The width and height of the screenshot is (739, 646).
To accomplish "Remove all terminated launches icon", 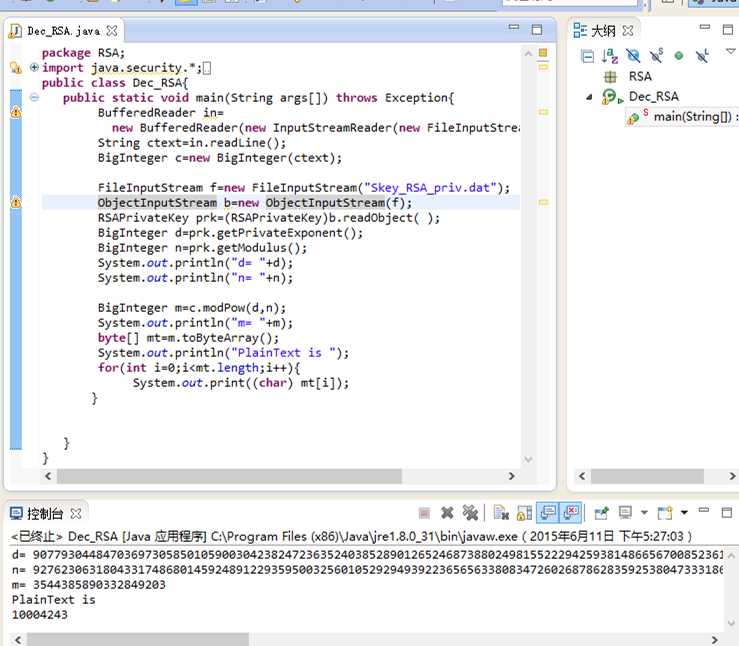I will point(470,513).
